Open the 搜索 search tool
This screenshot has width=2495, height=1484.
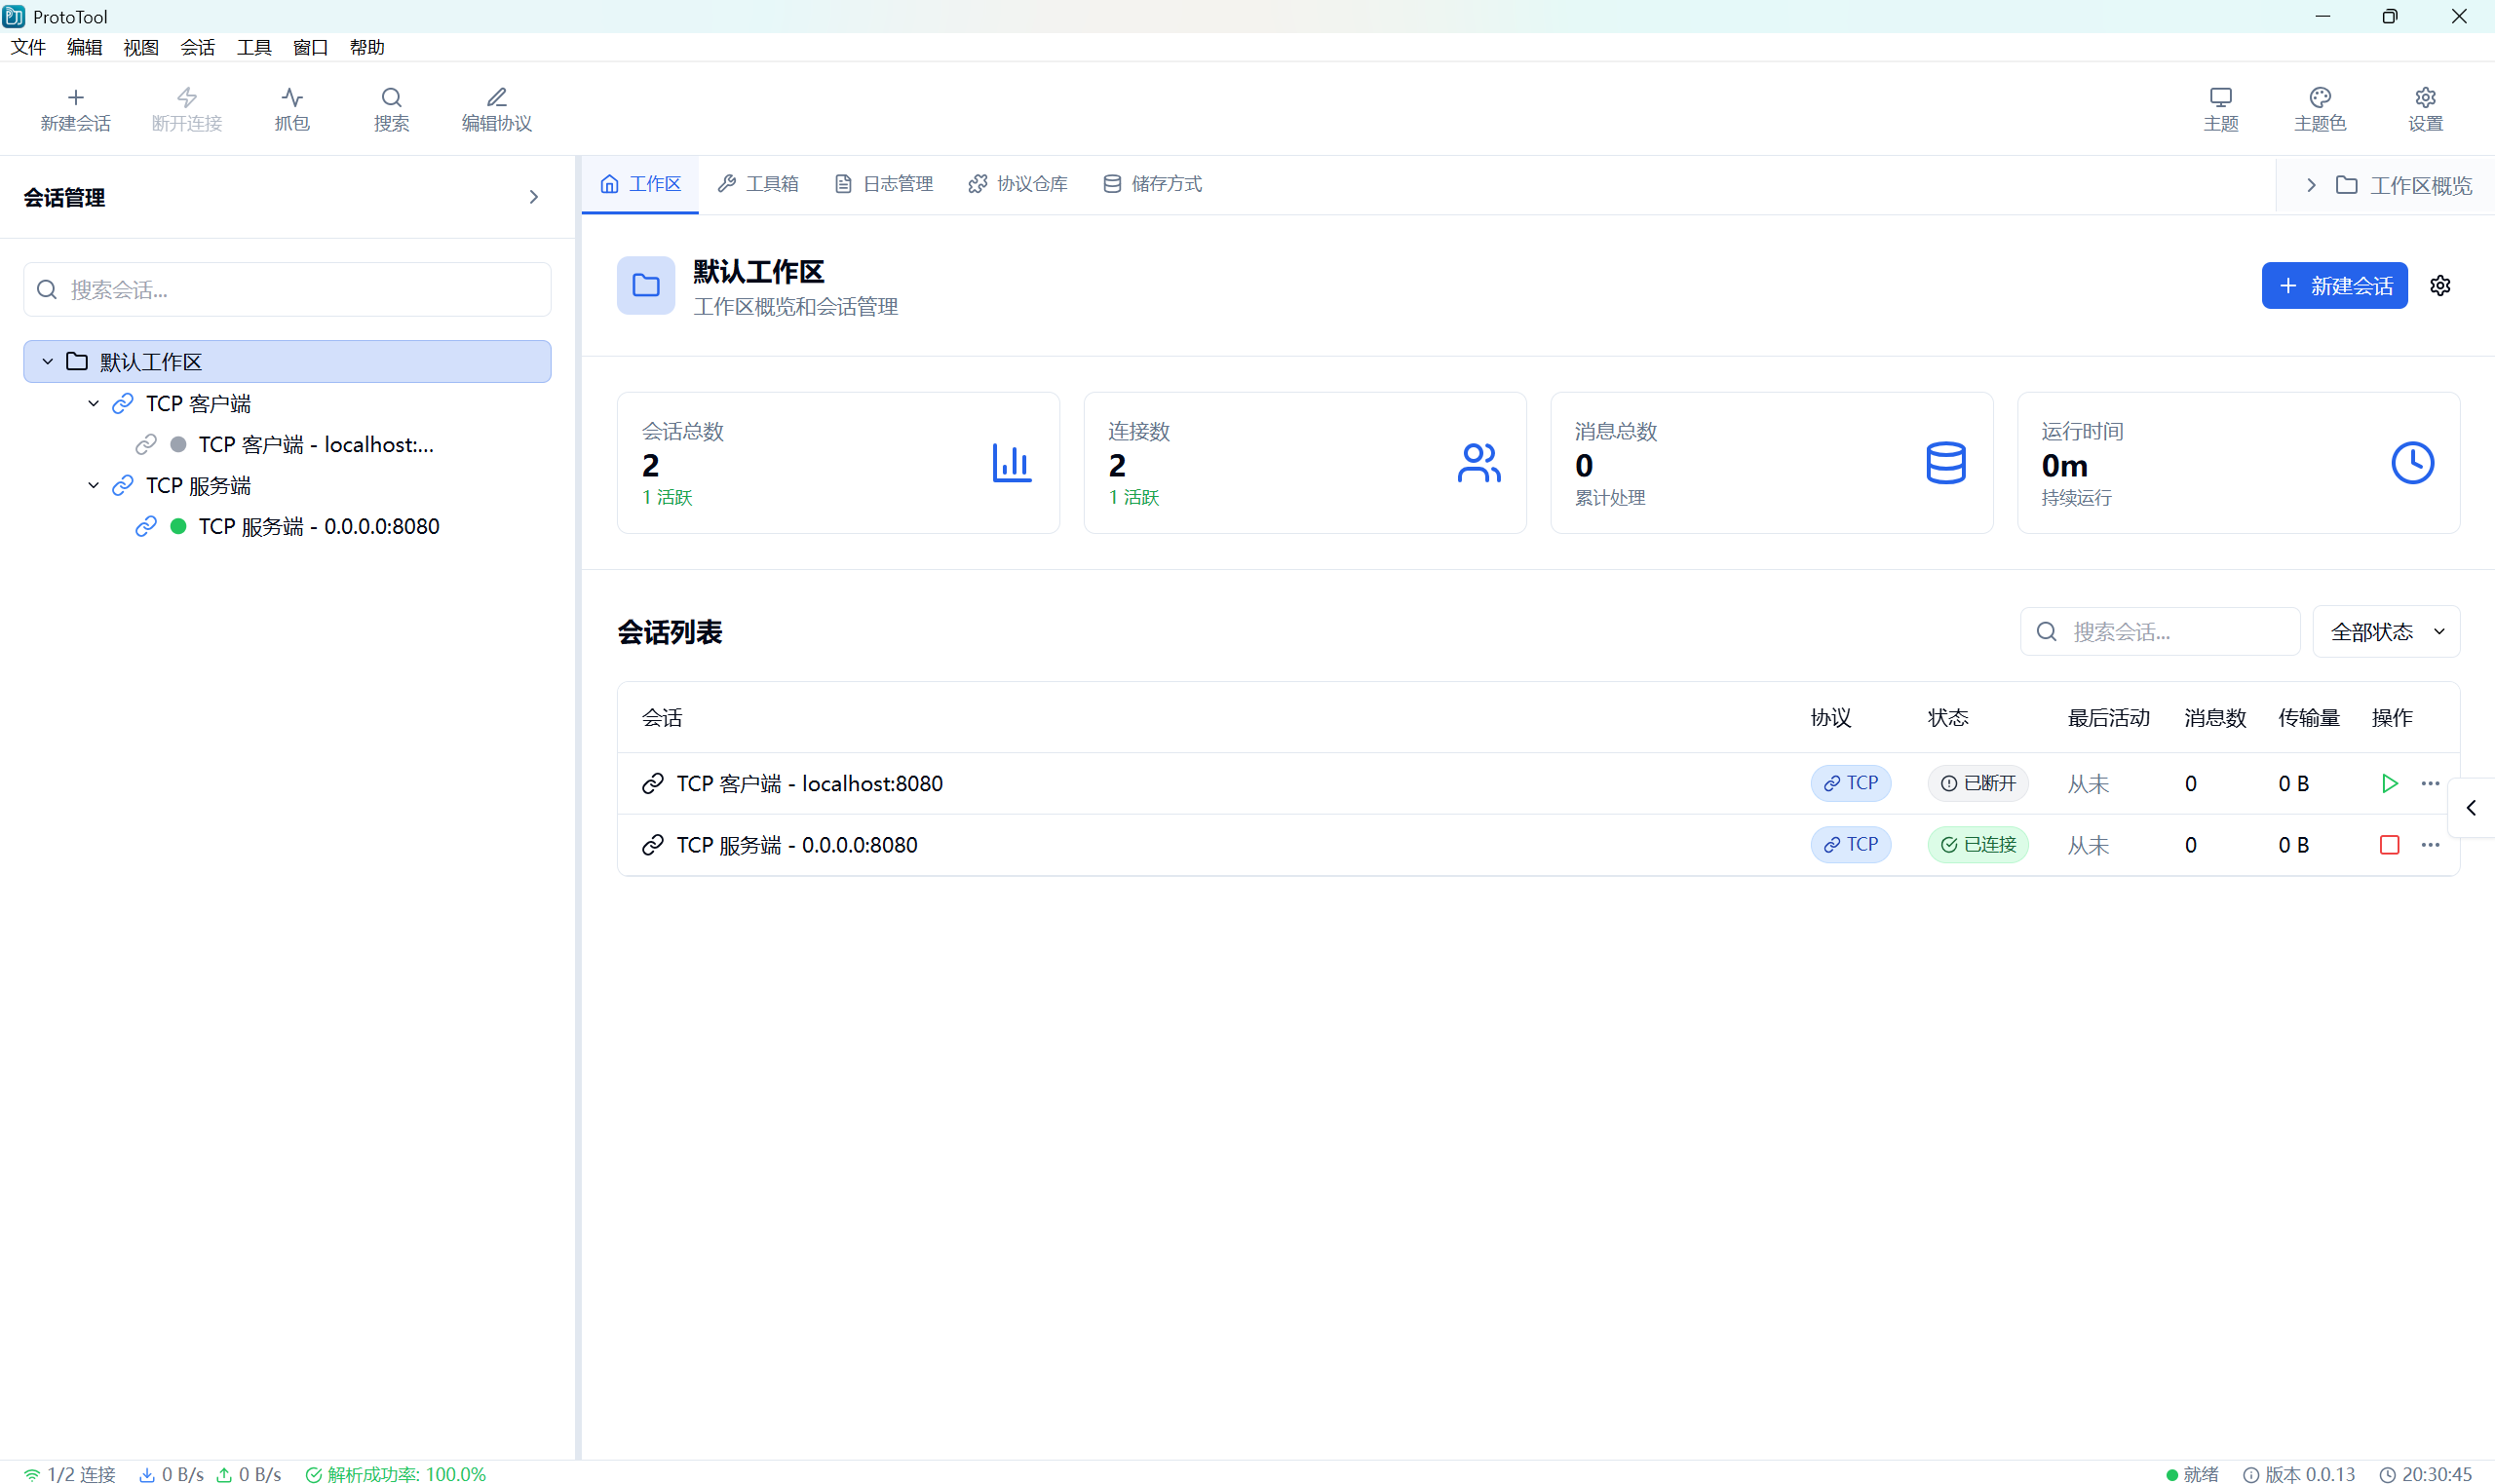pyautogui.click(x=390, y=108)
